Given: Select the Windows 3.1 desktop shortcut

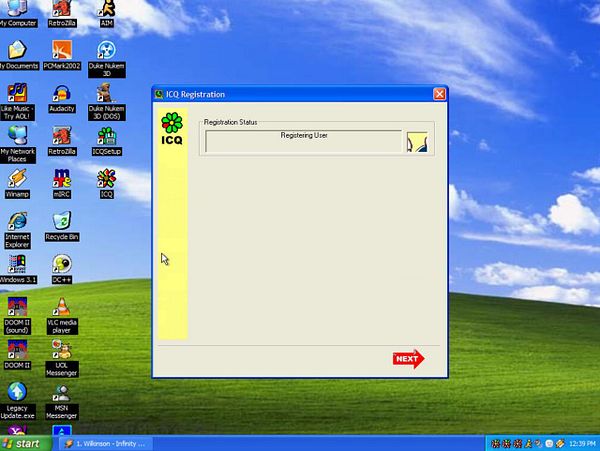Looking at the screenshot, I should coord(18,270).
